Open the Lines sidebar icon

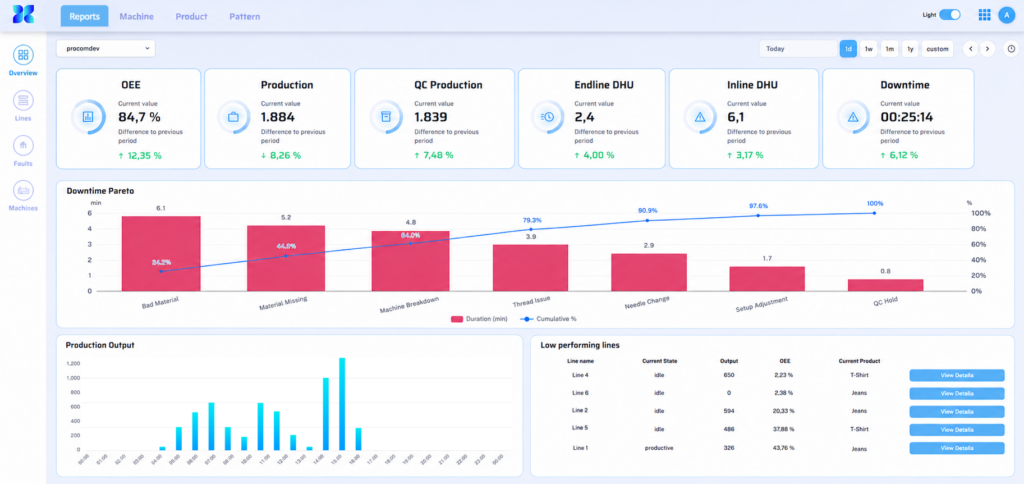pos(23,101)
